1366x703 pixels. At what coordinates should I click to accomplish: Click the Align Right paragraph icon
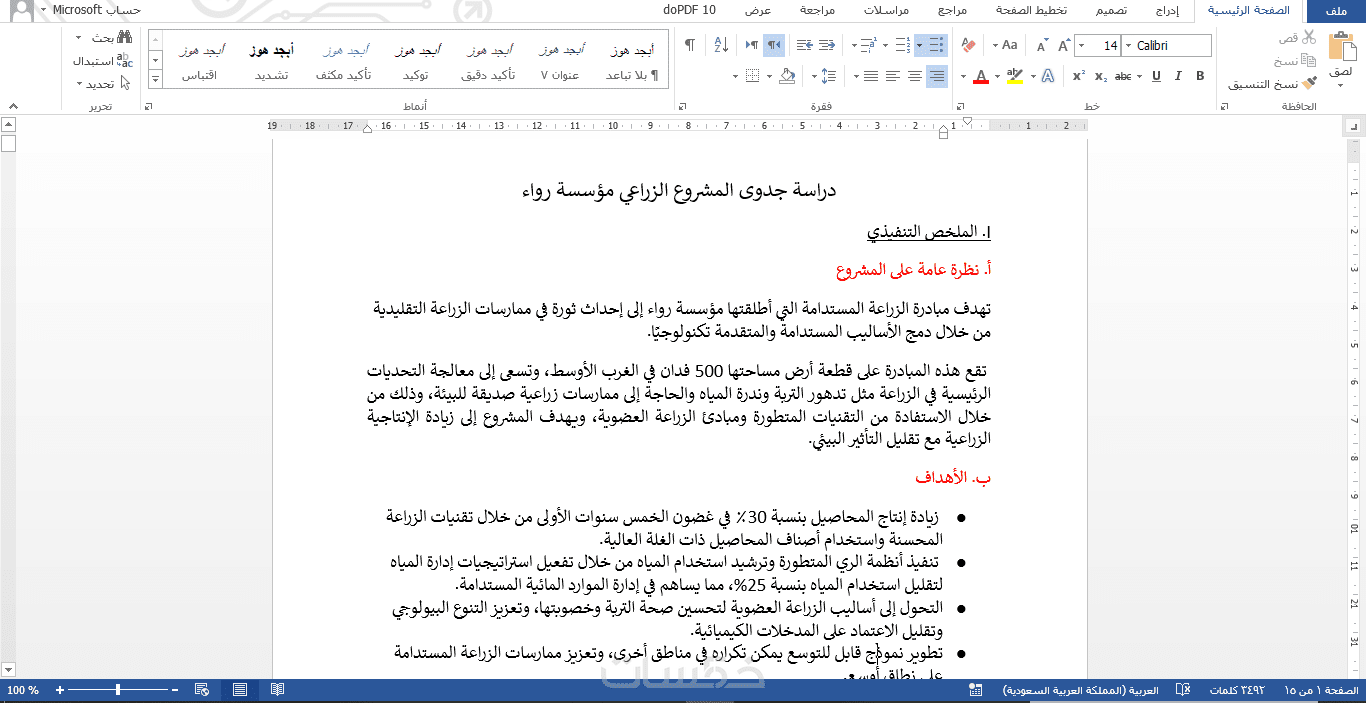pyautogui.click(x=937, y=76)
